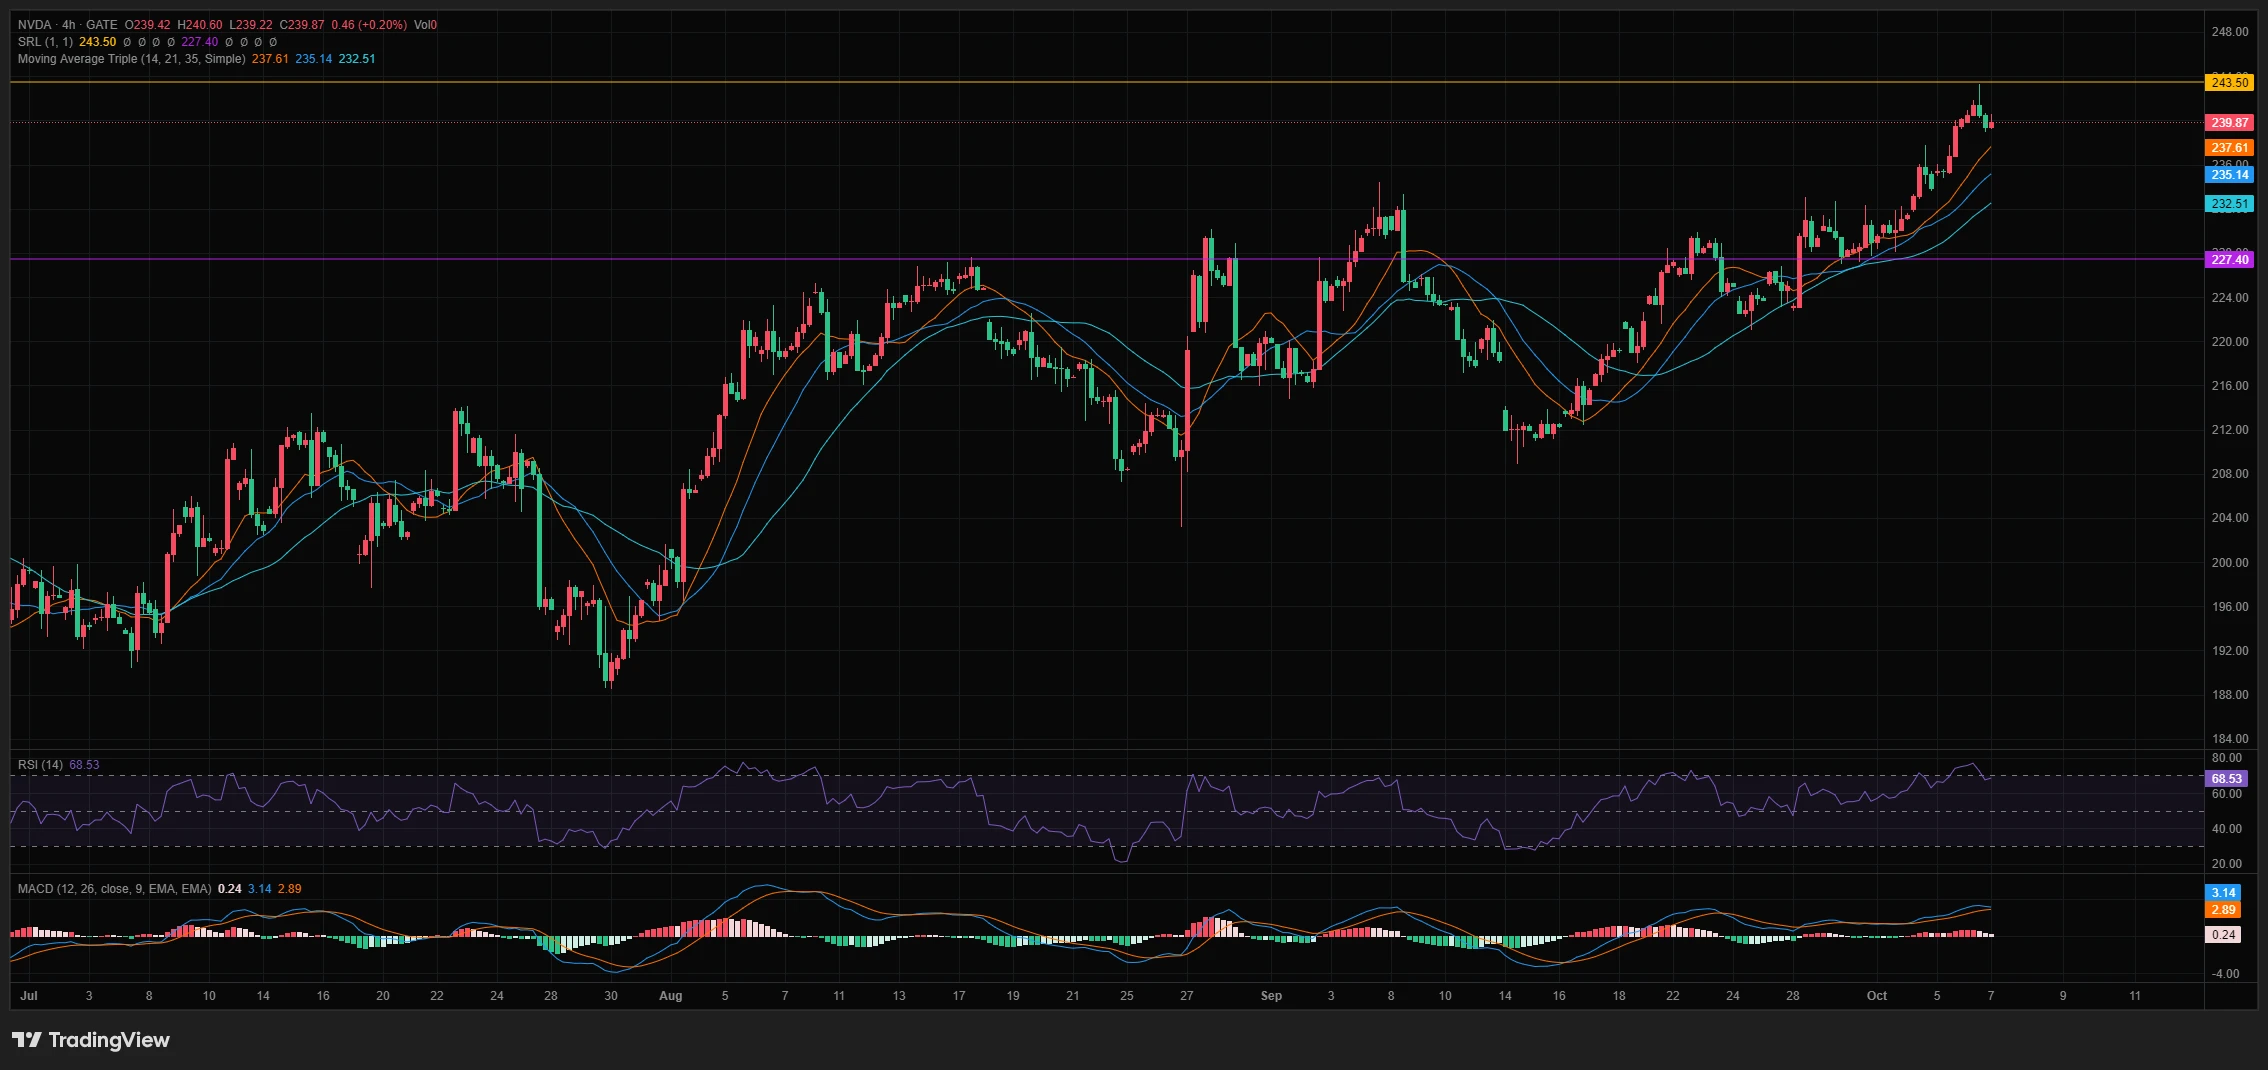Image resolution: width=2268 pixels, height=1070 pixels.
Task: Click the TradingView logo
Action: coord(91,1040)
